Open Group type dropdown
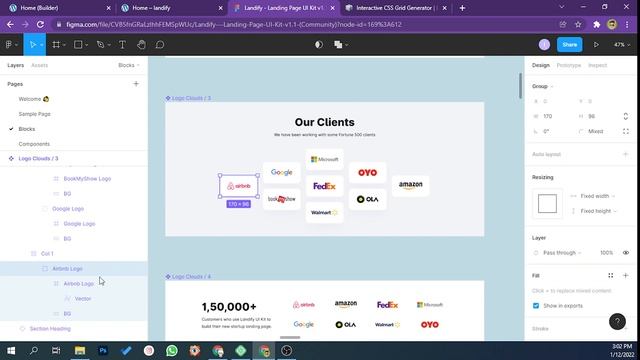The height and width of the screenshot is (360, 640). click(x=542, y=86)
